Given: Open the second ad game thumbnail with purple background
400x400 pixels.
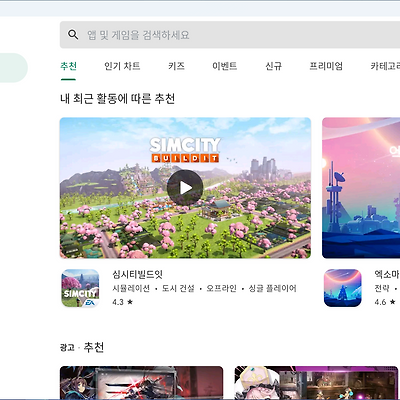Looking at the screenshot, I should (x=316, y=383).
